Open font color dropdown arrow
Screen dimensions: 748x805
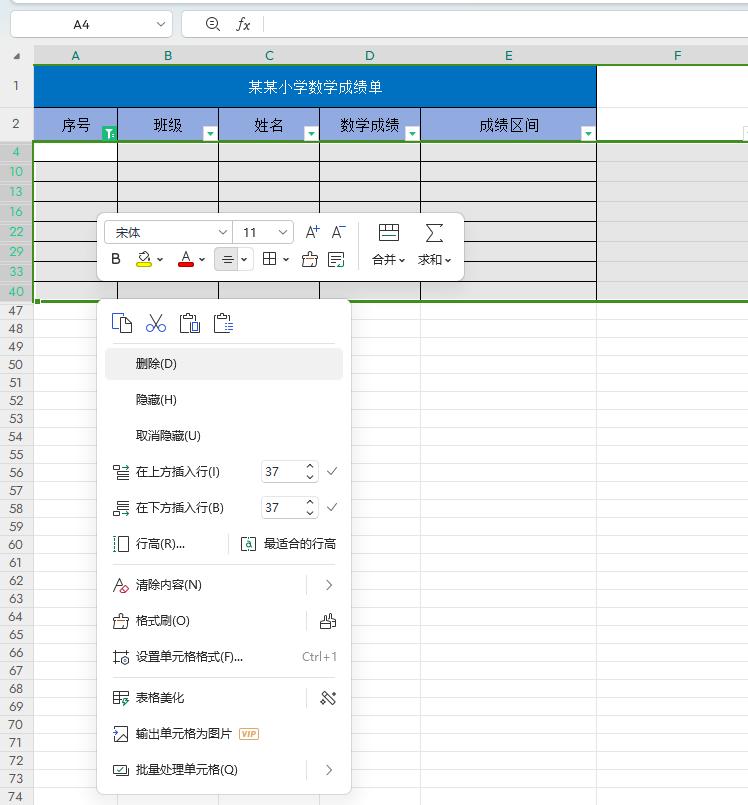(202, 260)
